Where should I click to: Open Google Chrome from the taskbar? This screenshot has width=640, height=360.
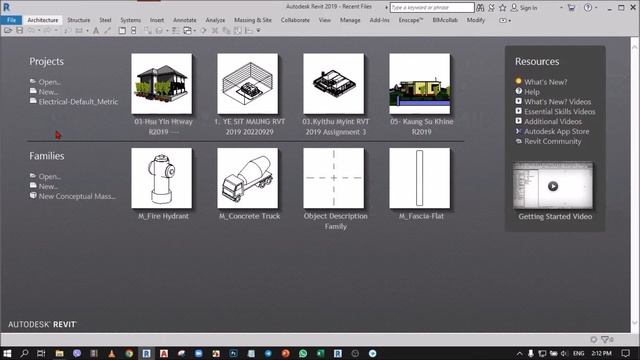129,353
